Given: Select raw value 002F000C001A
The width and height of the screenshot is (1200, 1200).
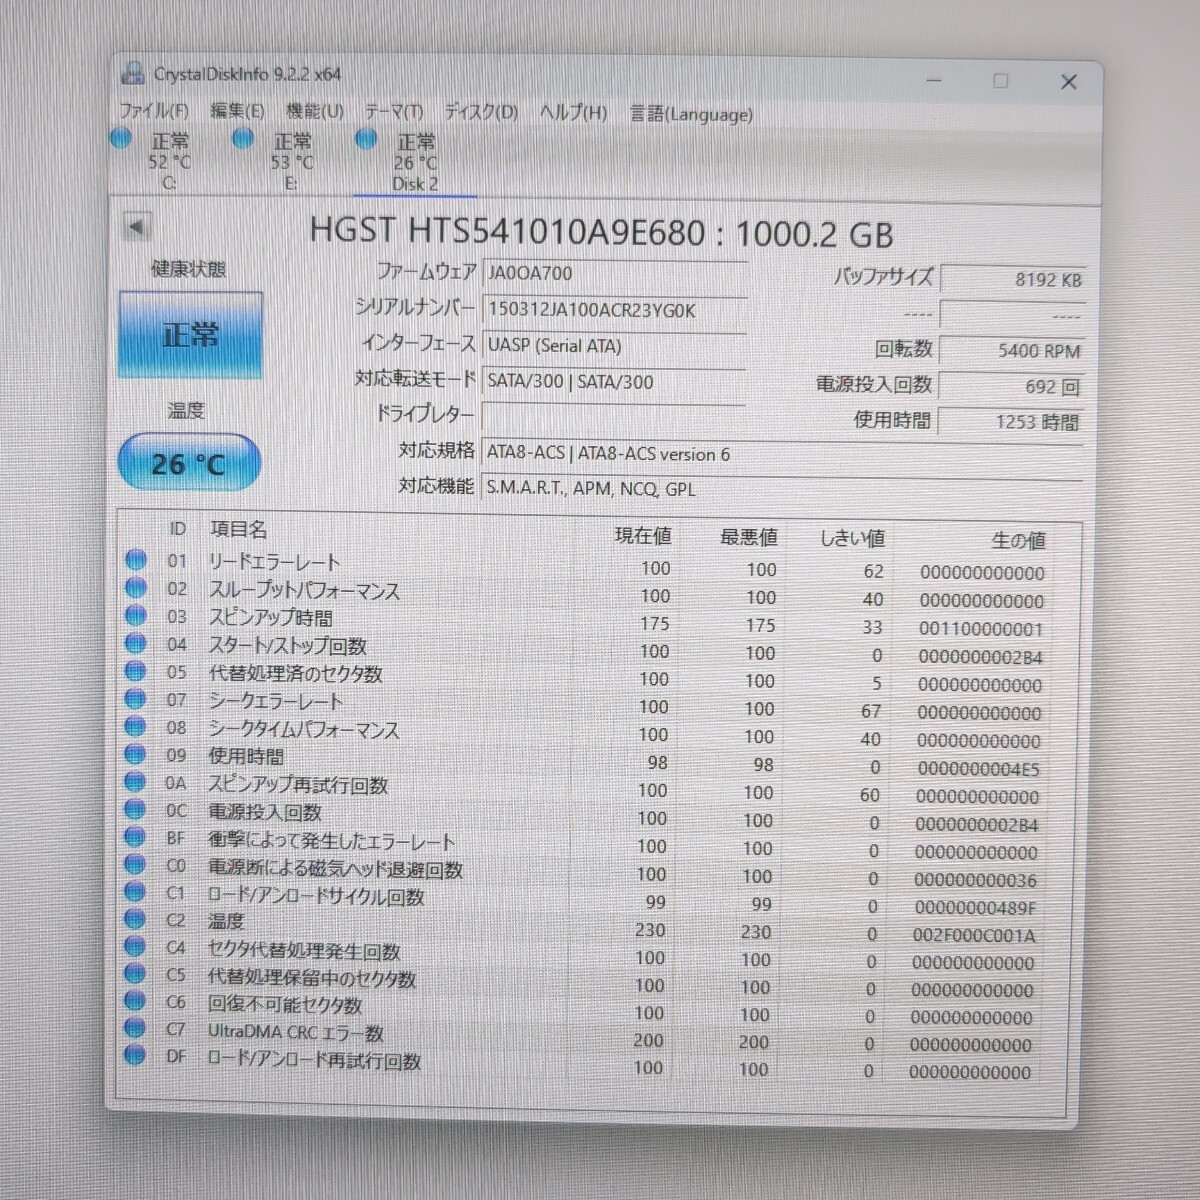Looking at the screenshot, I should (974, 936).
